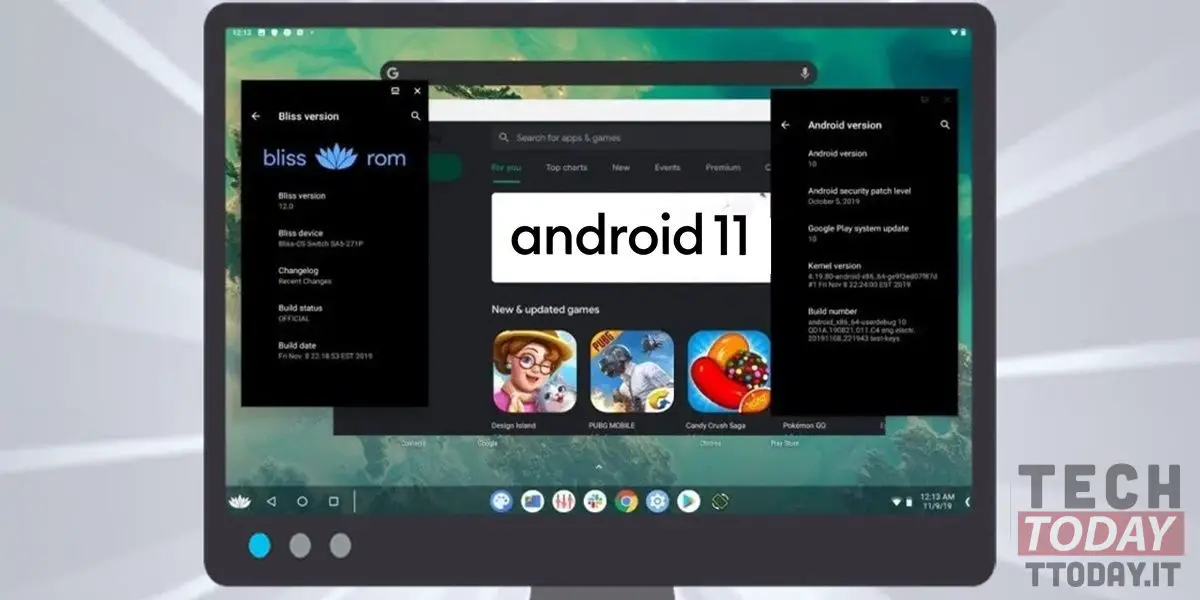Open the red striped app in taskbar
The image size is (1200, 600).
(564, 501)
